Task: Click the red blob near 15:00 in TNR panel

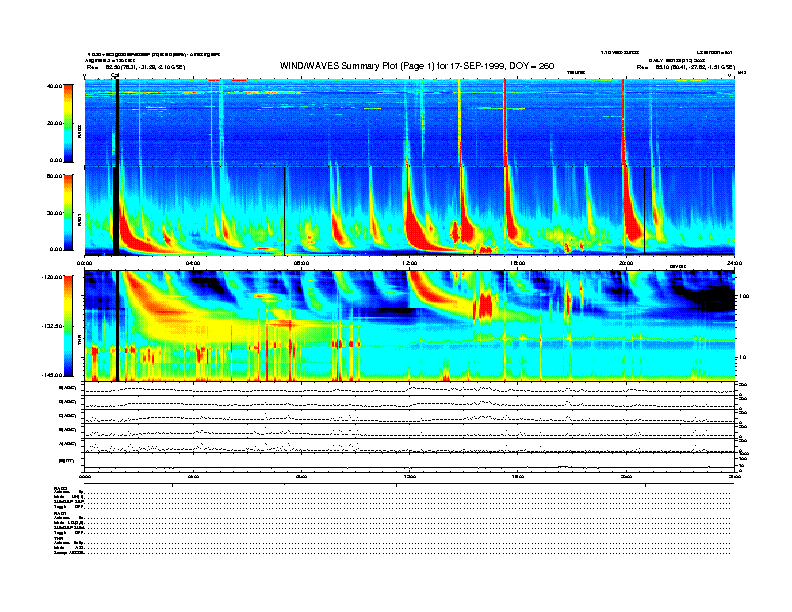Action: tap(484, 306)
